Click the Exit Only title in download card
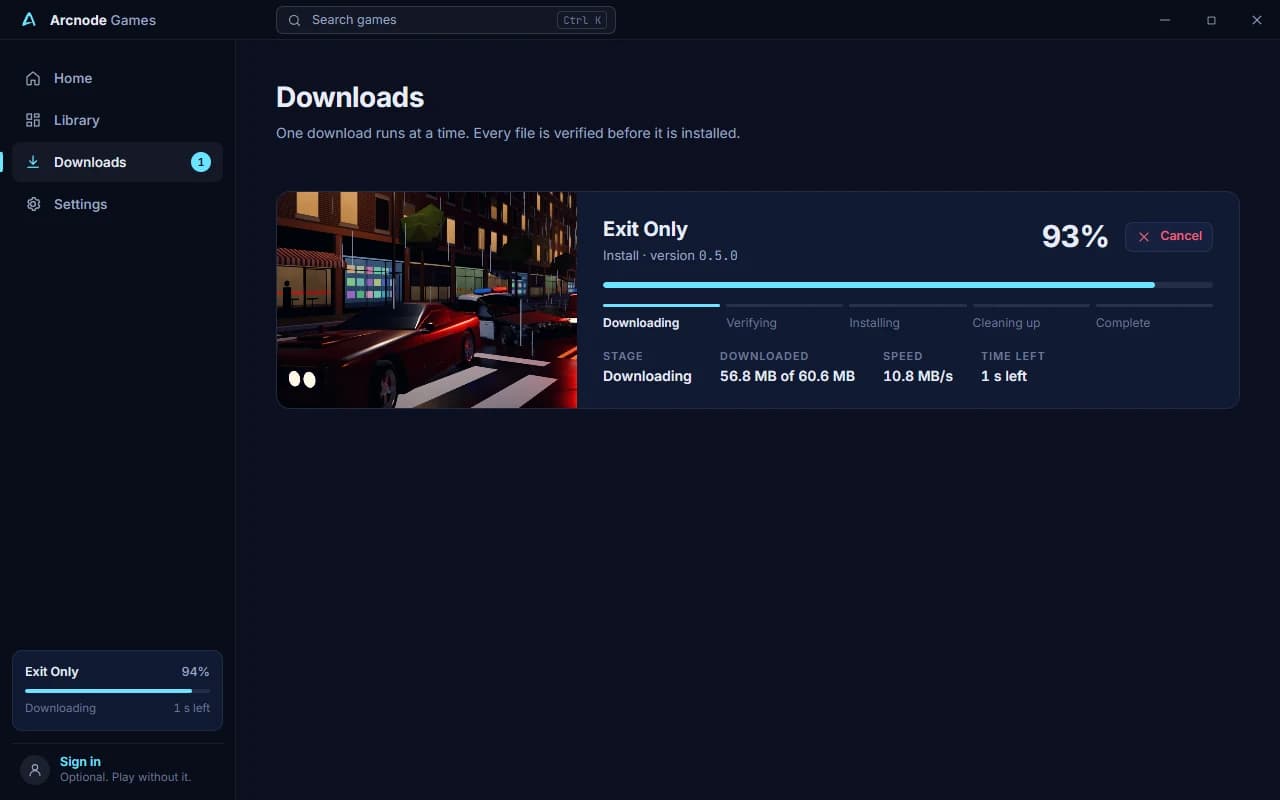Viewport: 1280px width, 800px height. coord(645,229)
